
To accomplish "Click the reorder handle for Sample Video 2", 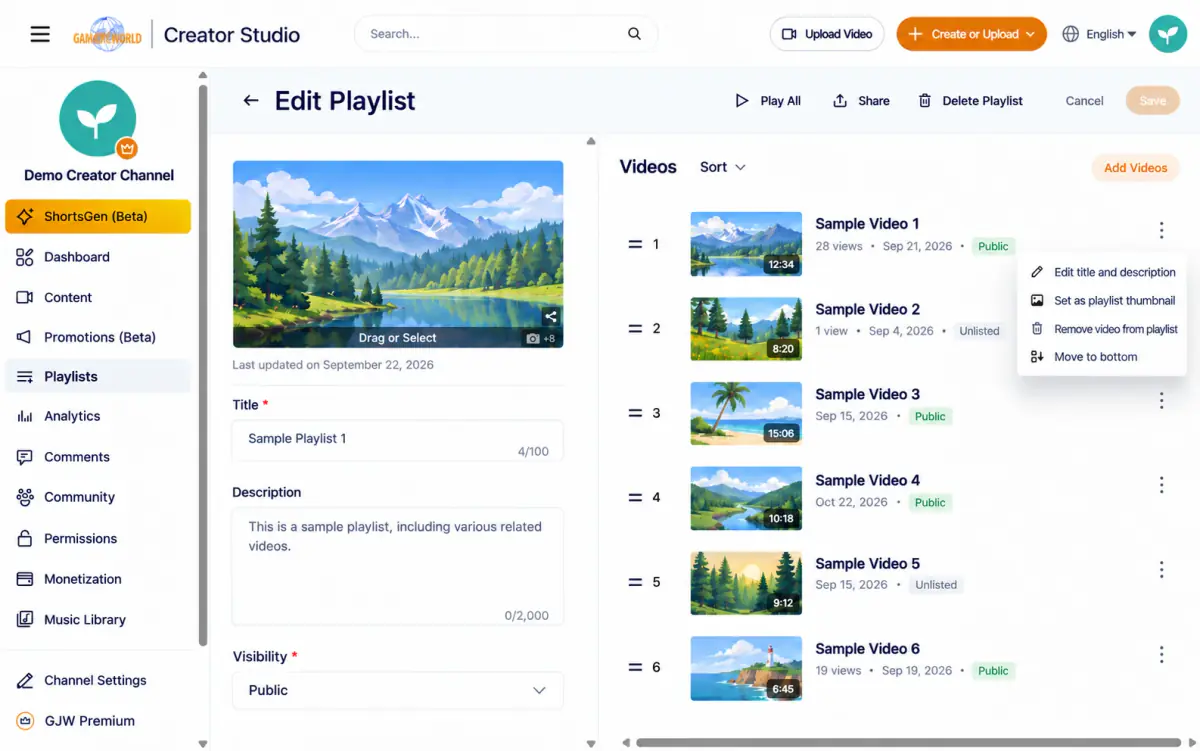I will (x=634, y=329).
